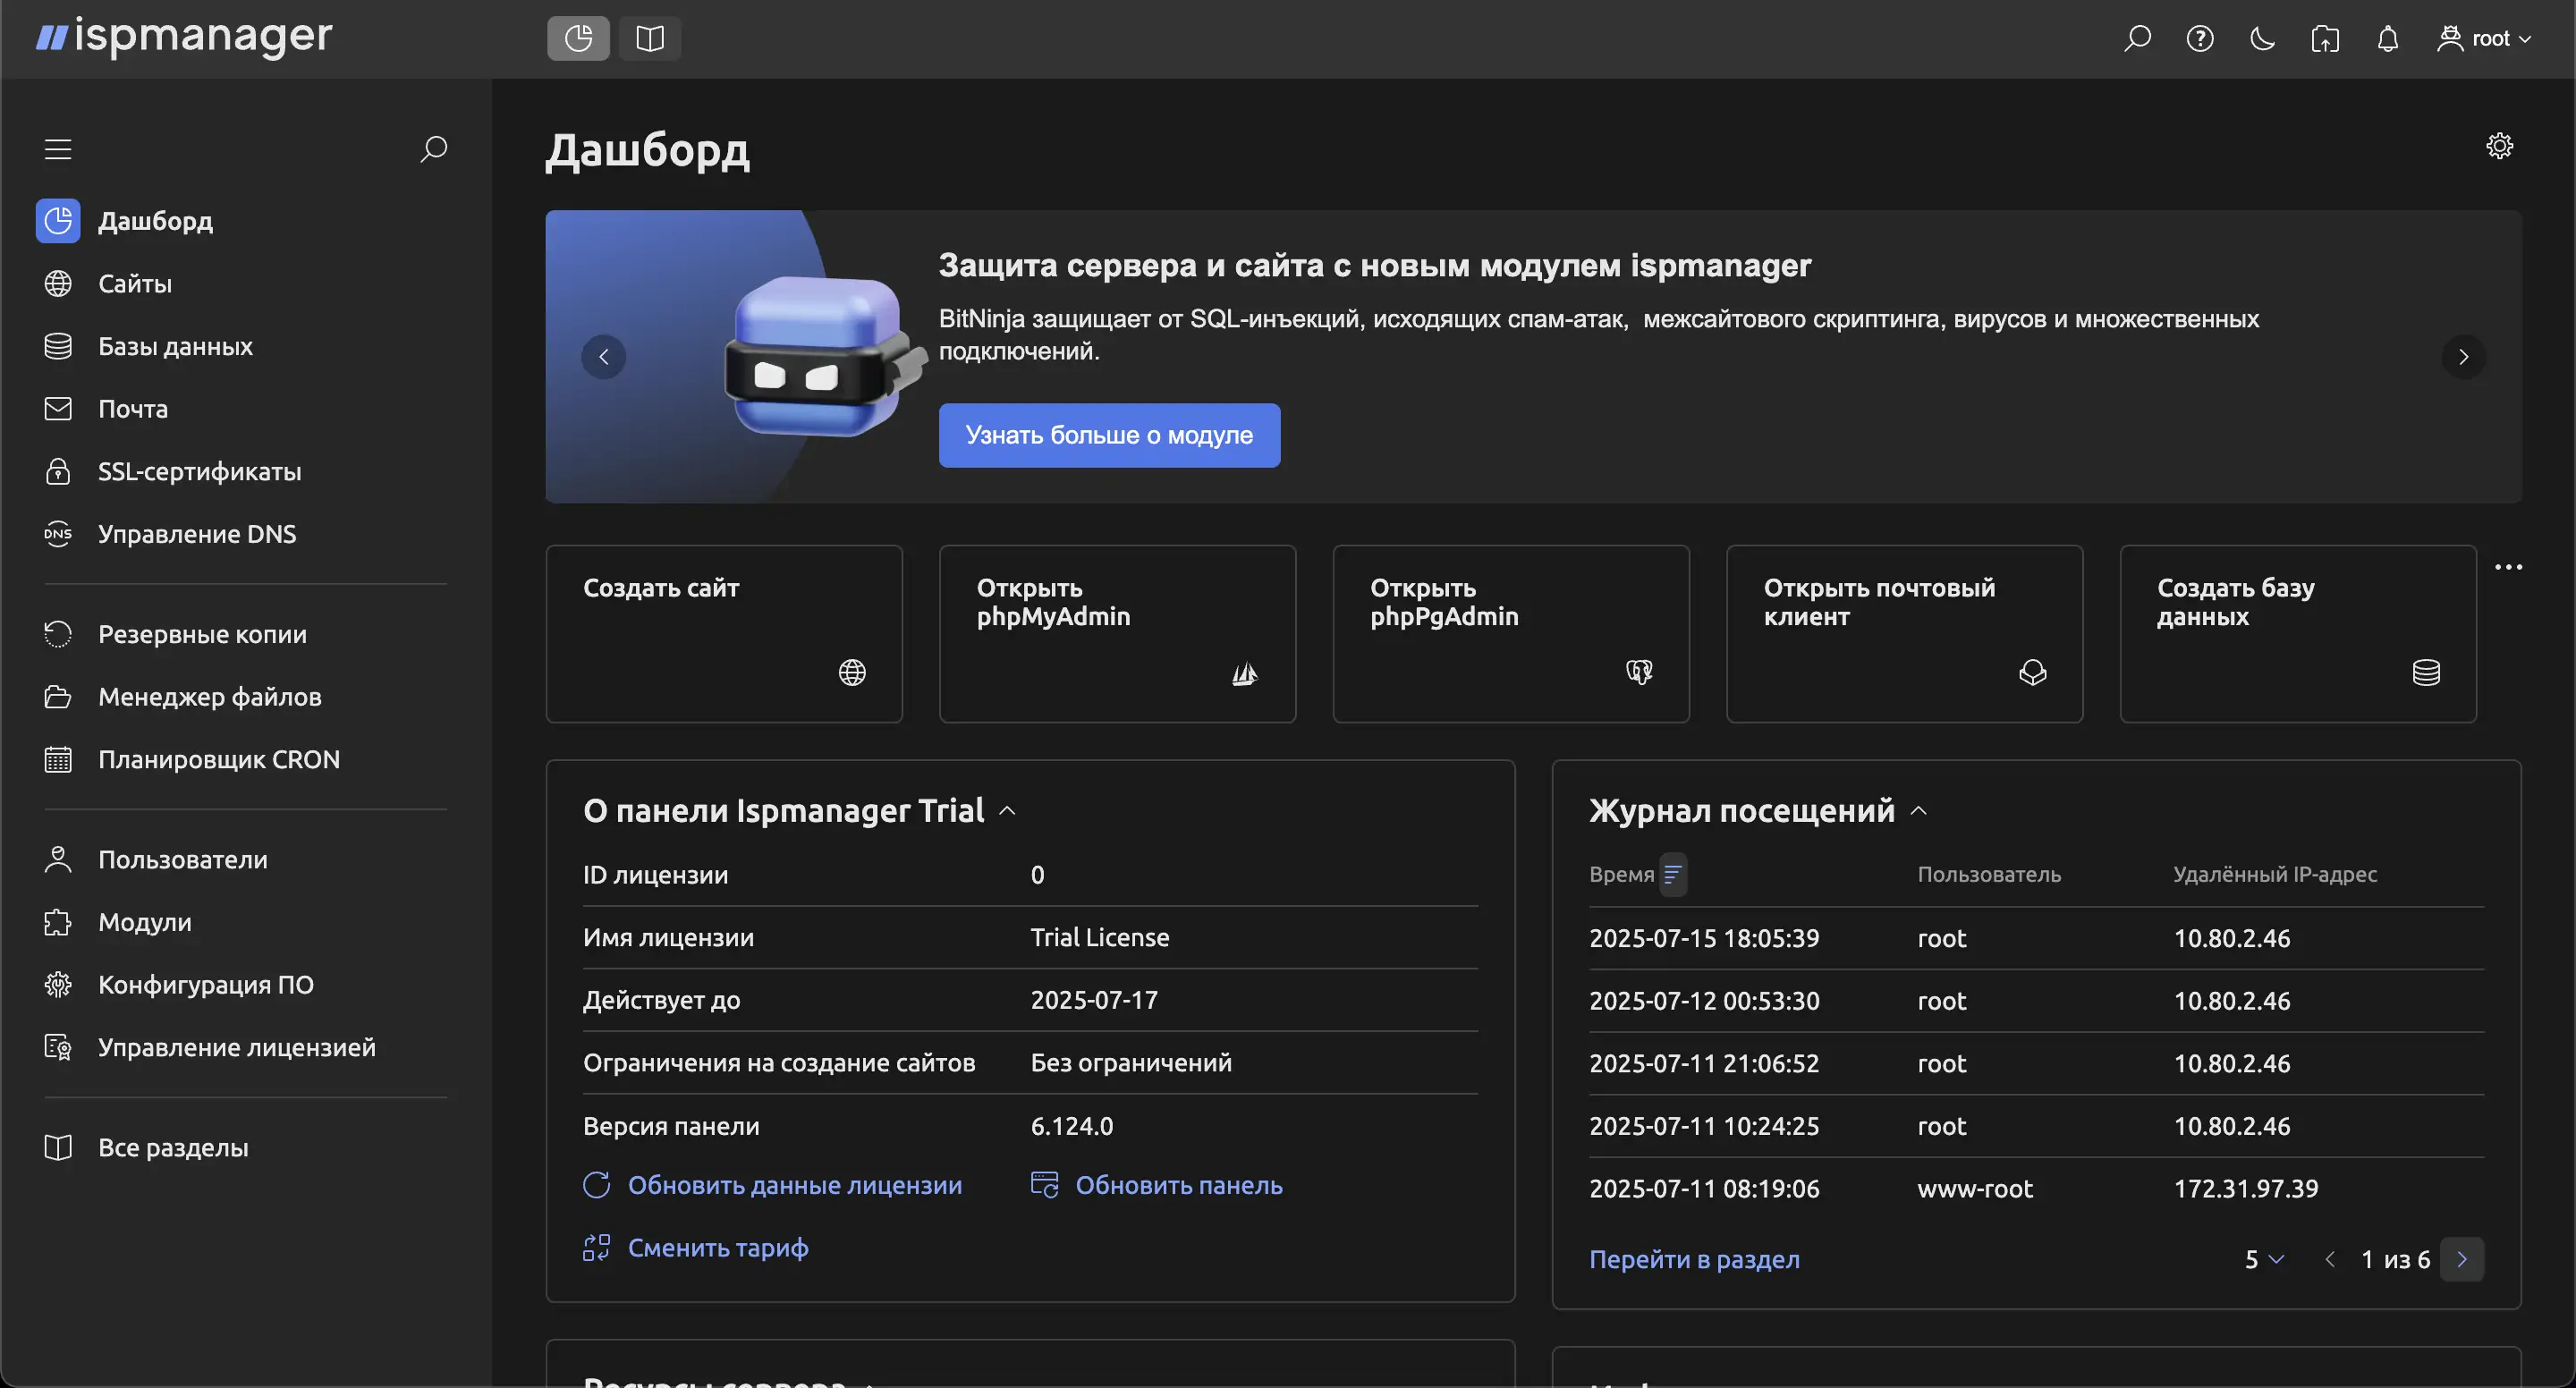Switch to all sections book view in top bar
This screenshot has width=2576, height=1388.
point(650,39)
